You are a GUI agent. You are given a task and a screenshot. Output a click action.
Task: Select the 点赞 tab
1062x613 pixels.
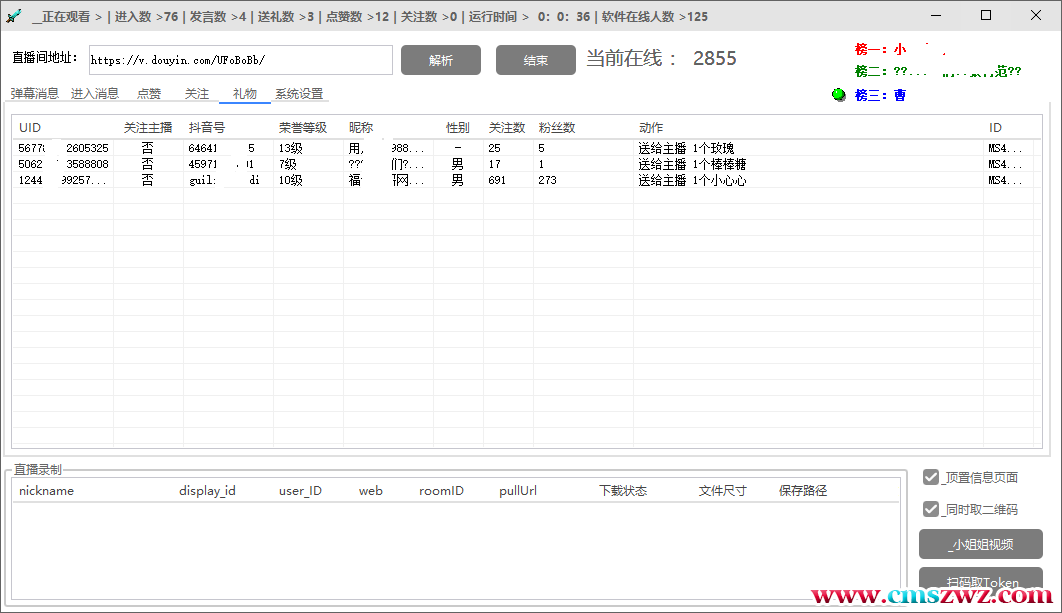(x=149, y=94)
